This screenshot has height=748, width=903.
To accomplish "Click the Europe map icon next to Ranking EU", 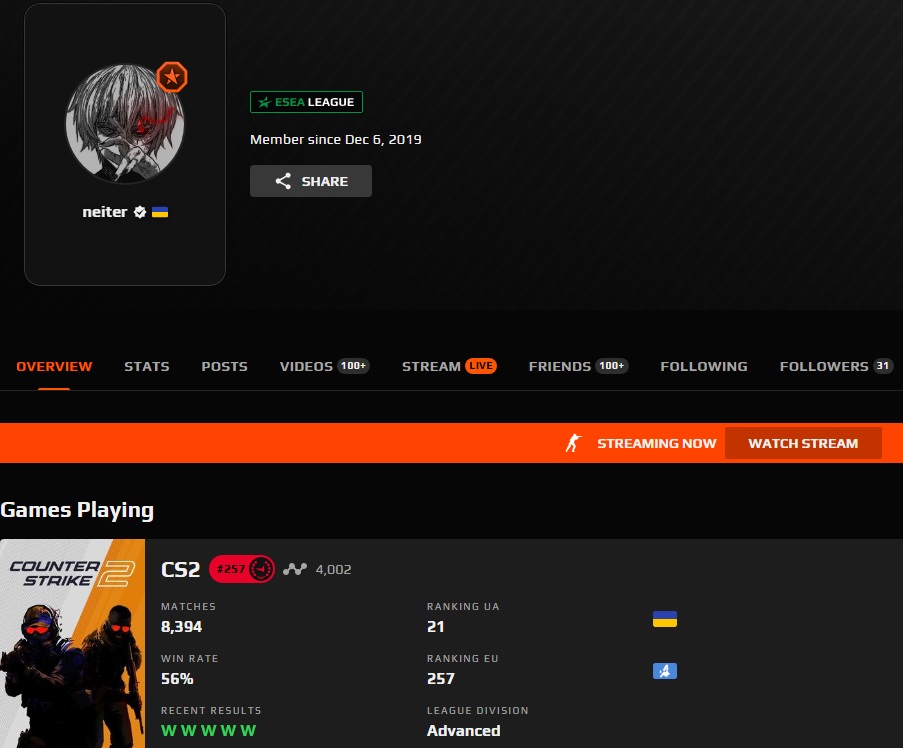I will coord(665,671).
